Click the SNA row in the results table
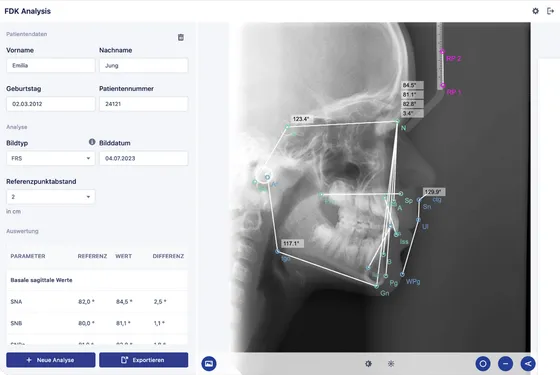Image resolution: width=560 pixels, height=375 pixels. click(97, 302)
